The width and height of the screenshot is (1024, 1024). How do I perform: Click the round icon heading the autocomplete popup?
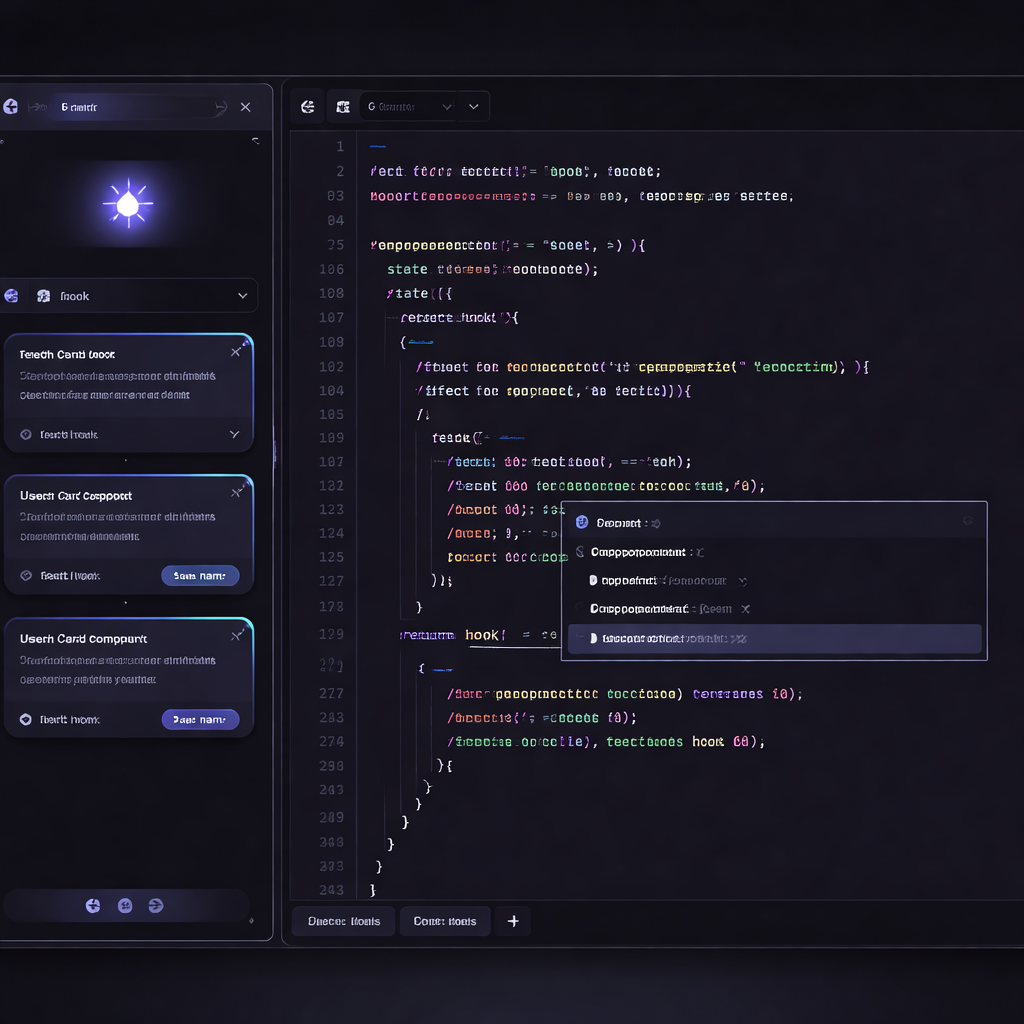pos(582,522)
